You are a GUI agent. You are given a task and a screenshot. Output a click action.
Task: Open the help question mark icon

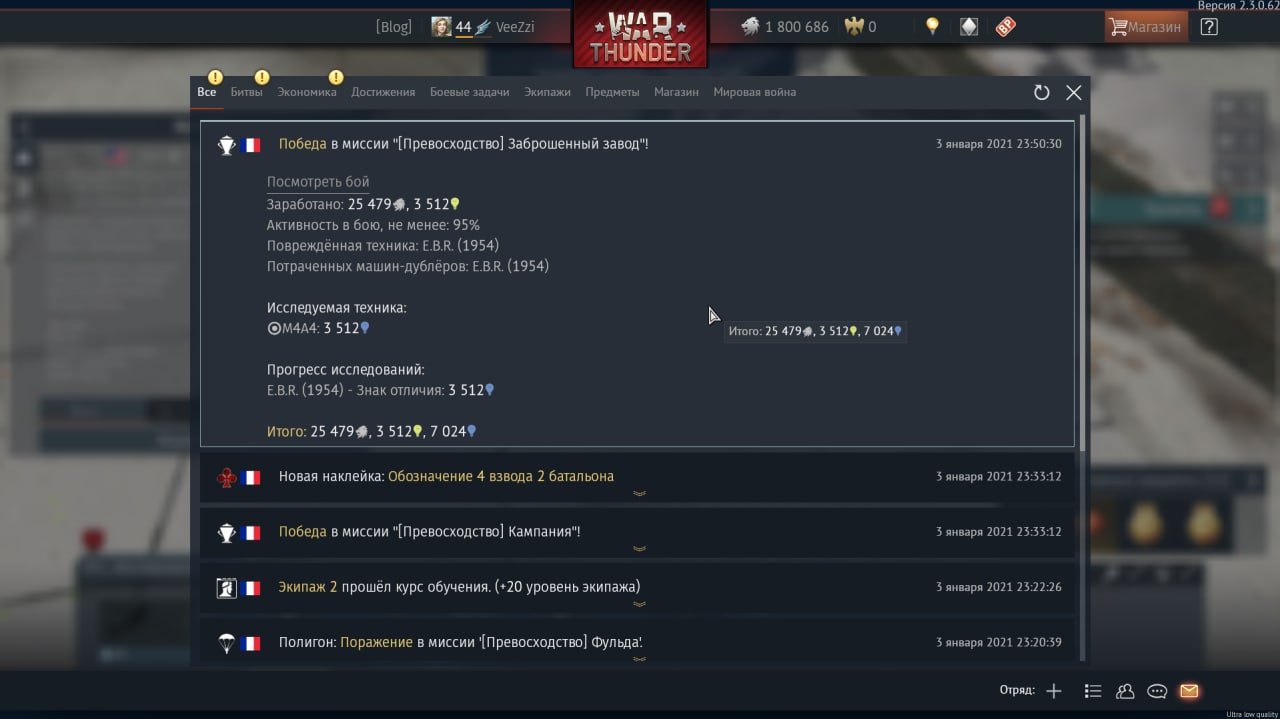click(1209, 27)
